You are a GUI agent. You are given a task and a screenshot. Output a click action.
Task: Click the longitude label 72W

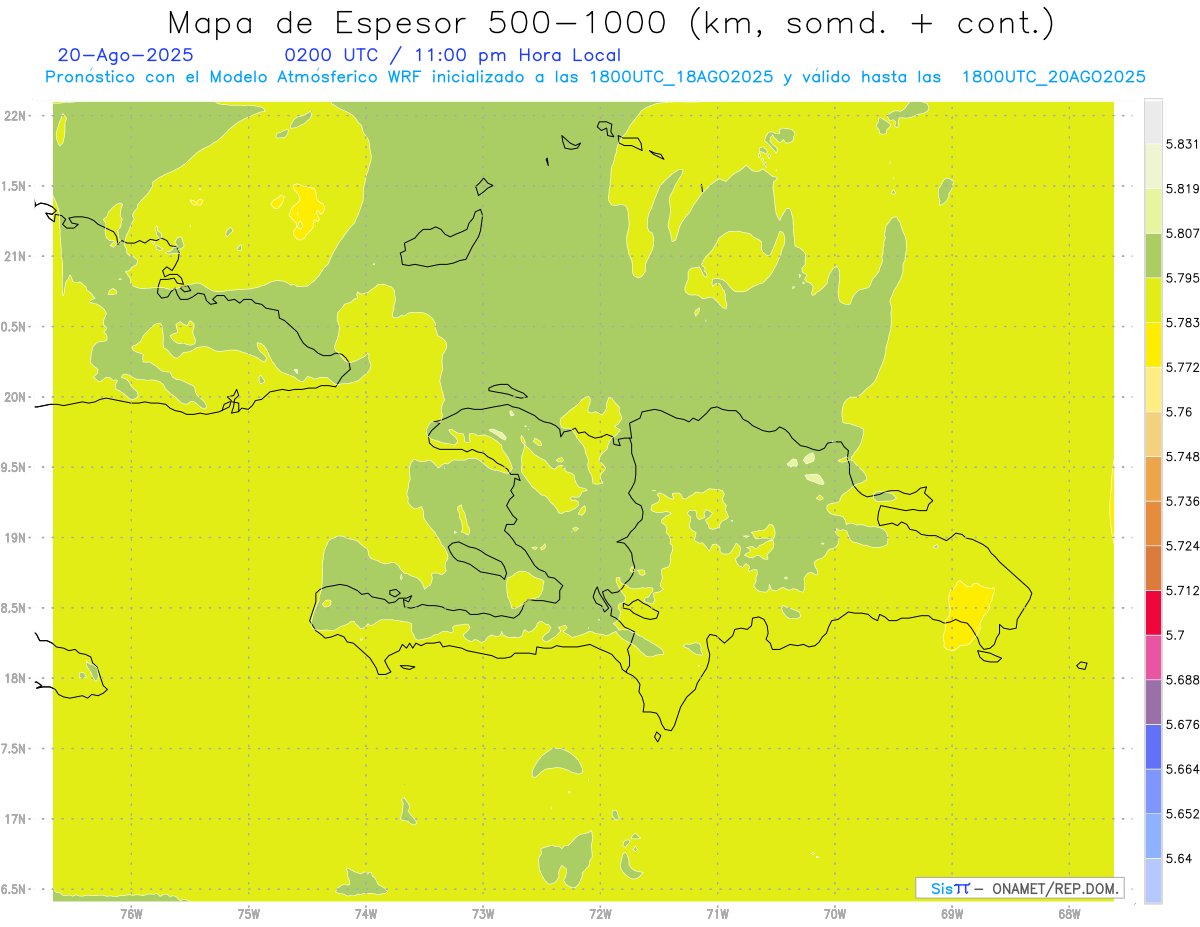click(x=600, y=913)
